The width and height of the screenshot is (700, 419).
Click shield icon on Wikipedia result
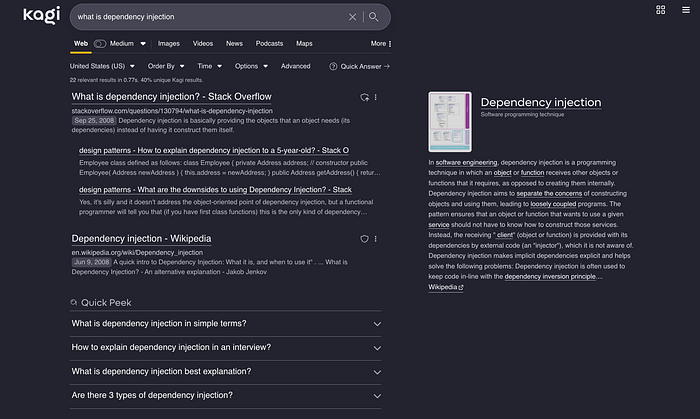click(x=364, y=239)
